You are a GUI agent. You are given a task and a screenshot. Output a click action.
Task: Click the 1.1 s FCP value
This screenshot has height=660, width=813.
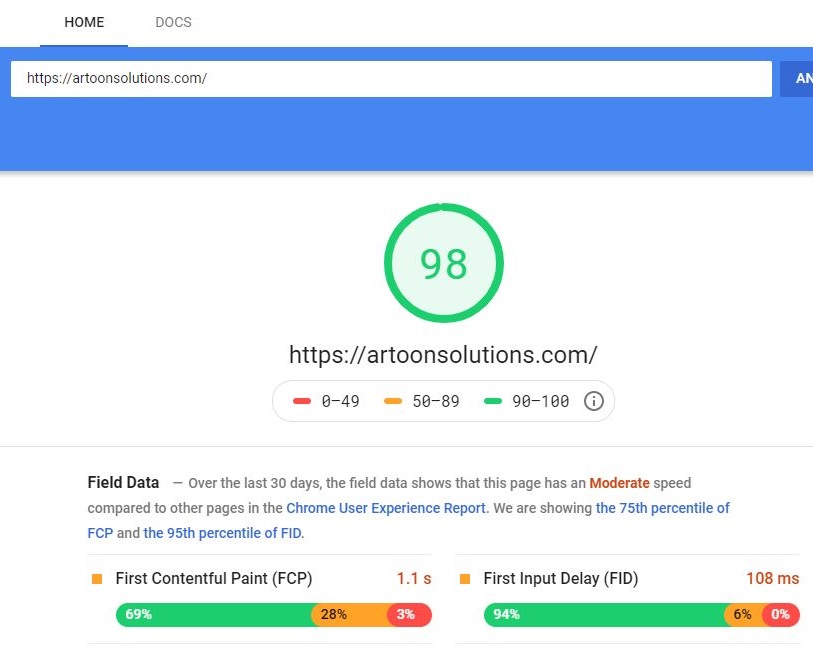[x=414, y=579]
